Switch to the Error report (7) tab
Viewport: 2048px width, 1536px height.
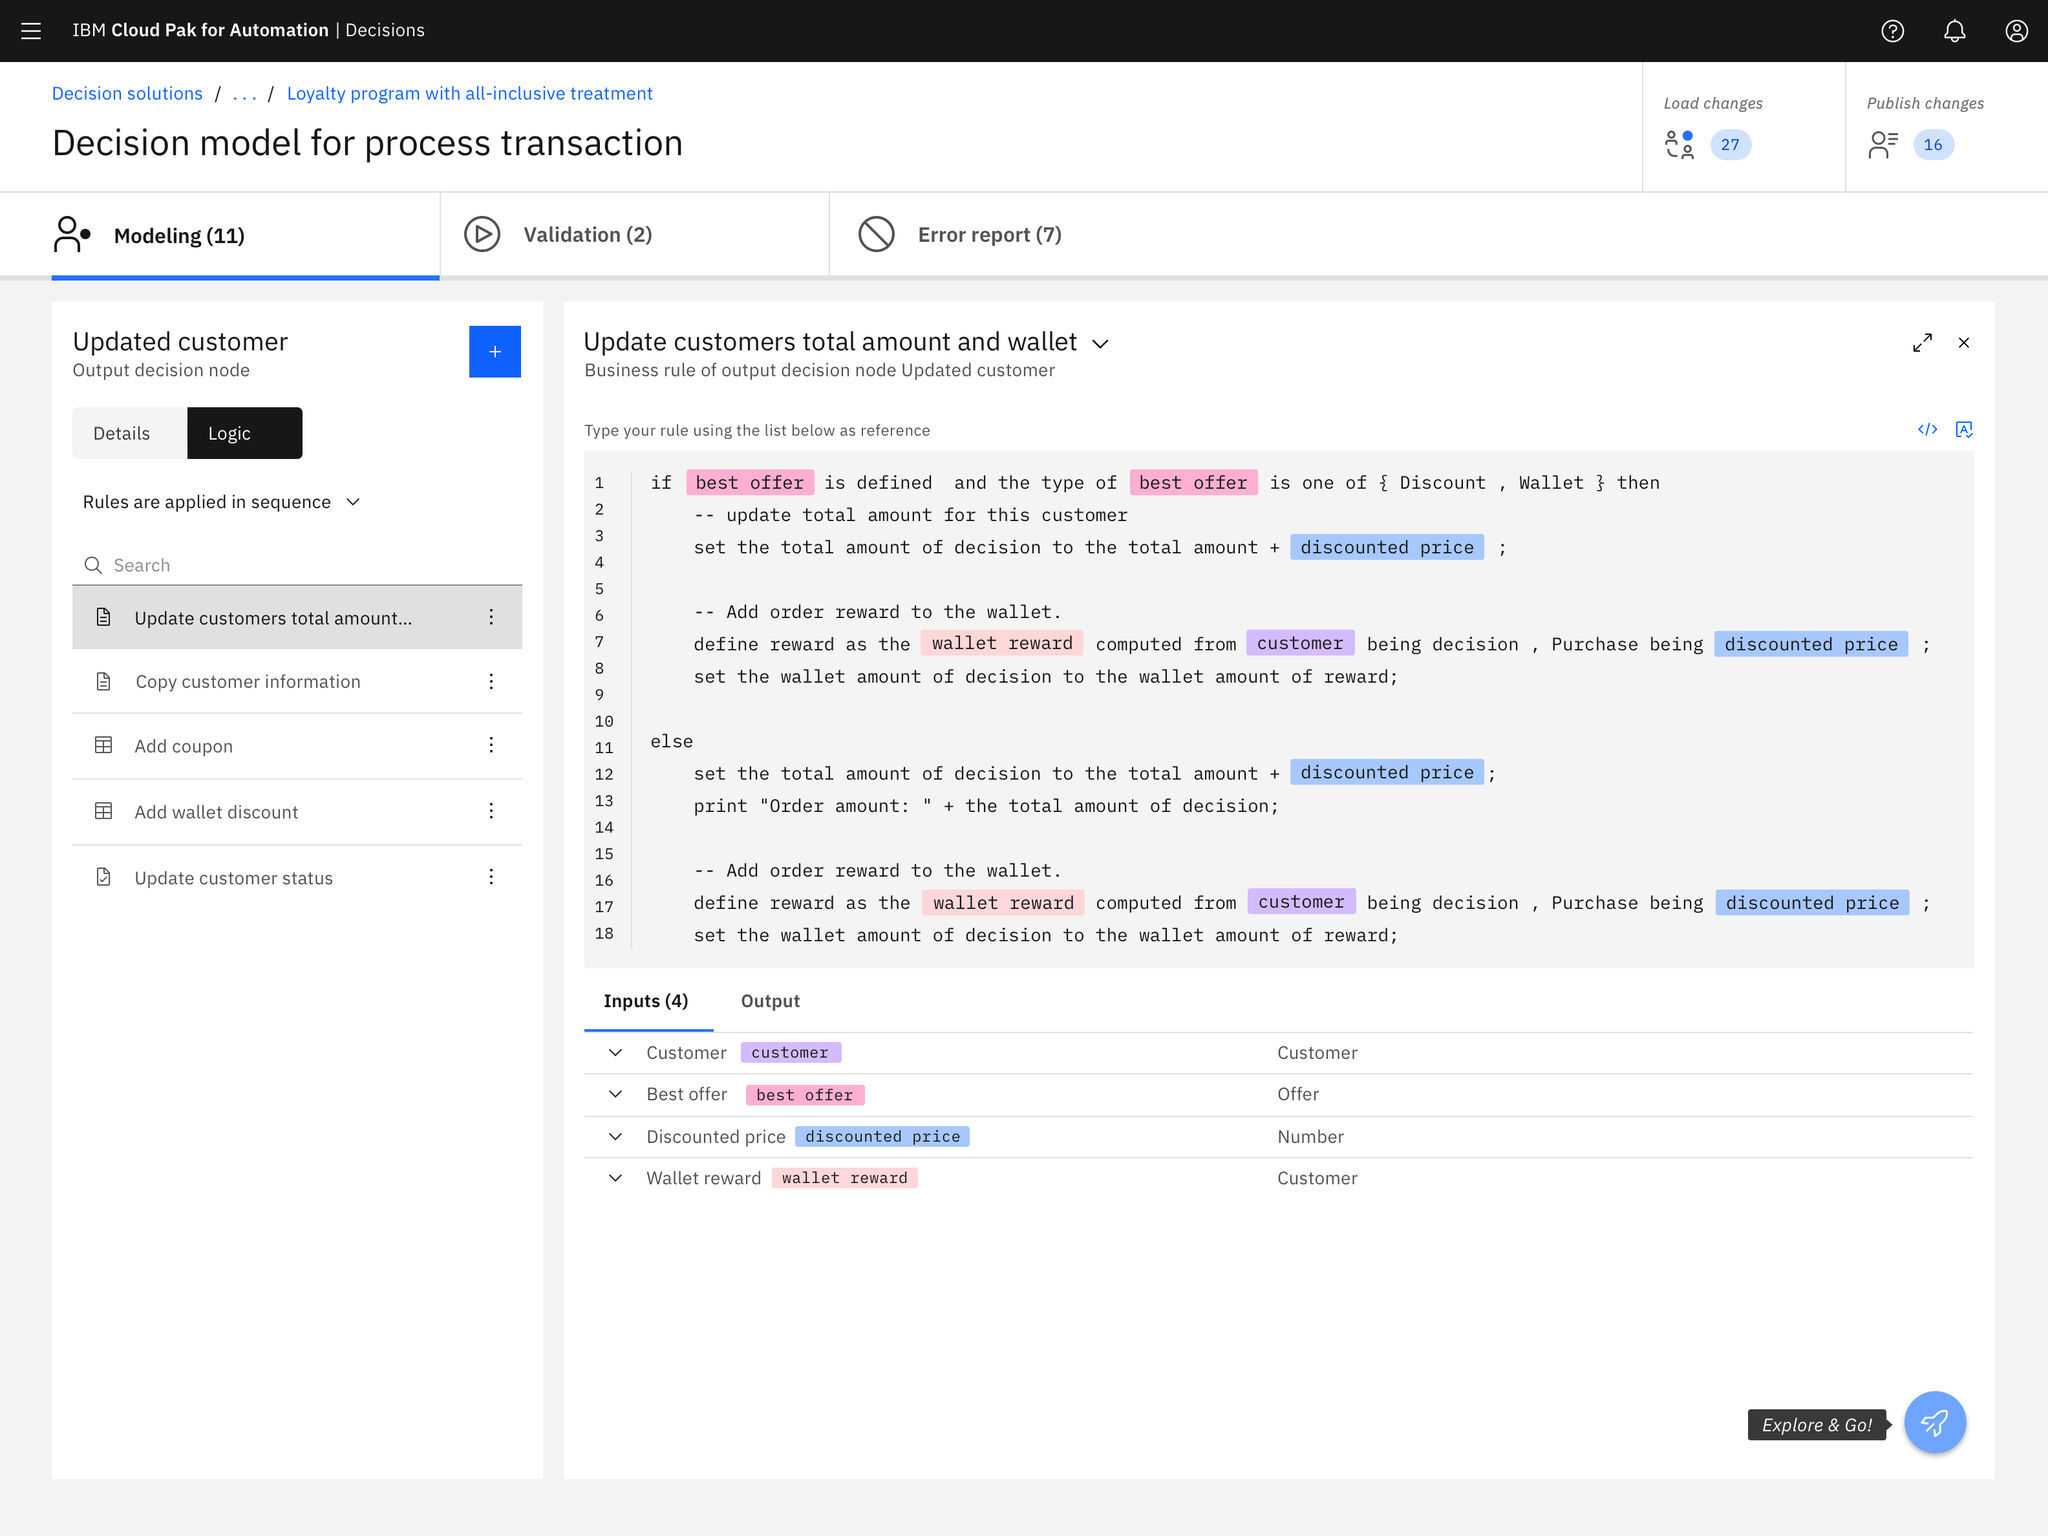[960, 235]
